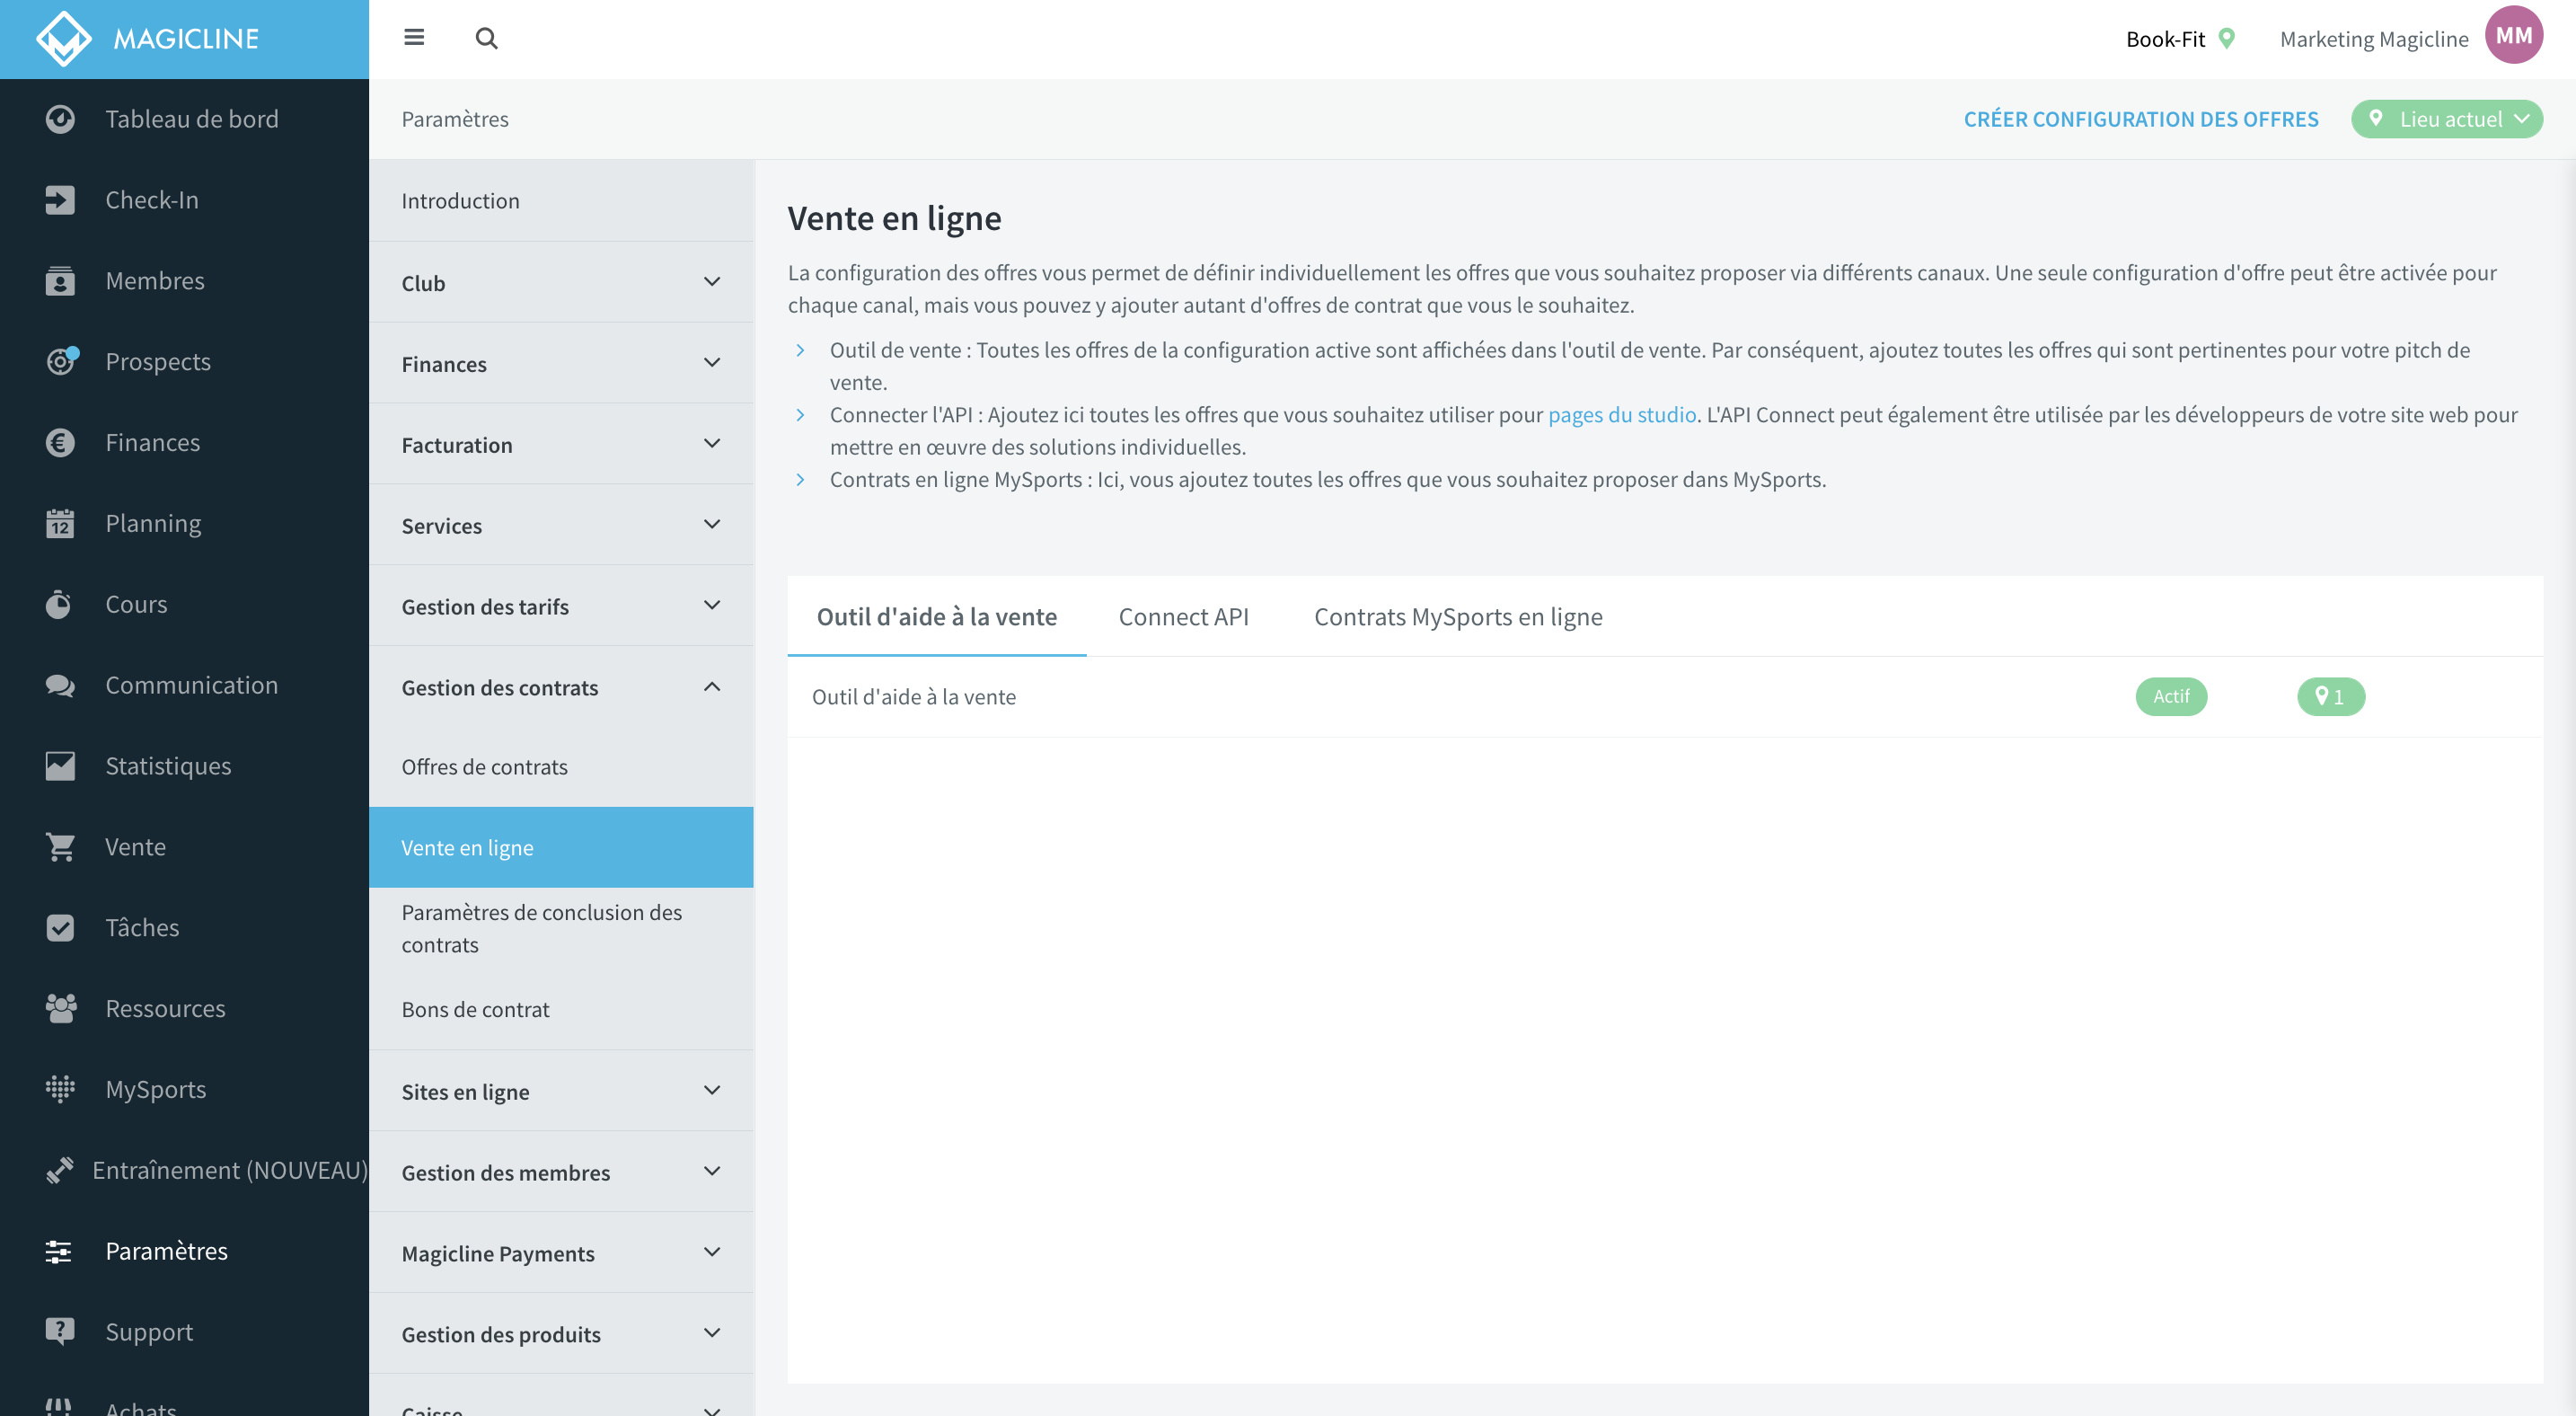Open the Tableau de bord label
The image size is (2576, 1416).
pyautogui.click(x=192, y=119)
